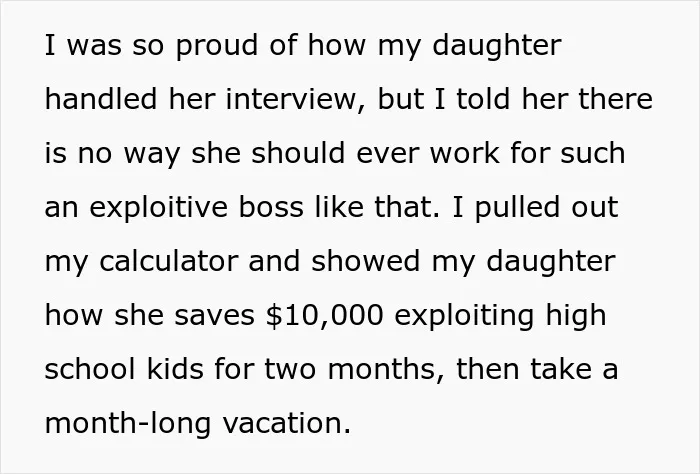Click the hyphenated word "month-long"
This screenshot has height=474, width=700.
coord(128,424)
